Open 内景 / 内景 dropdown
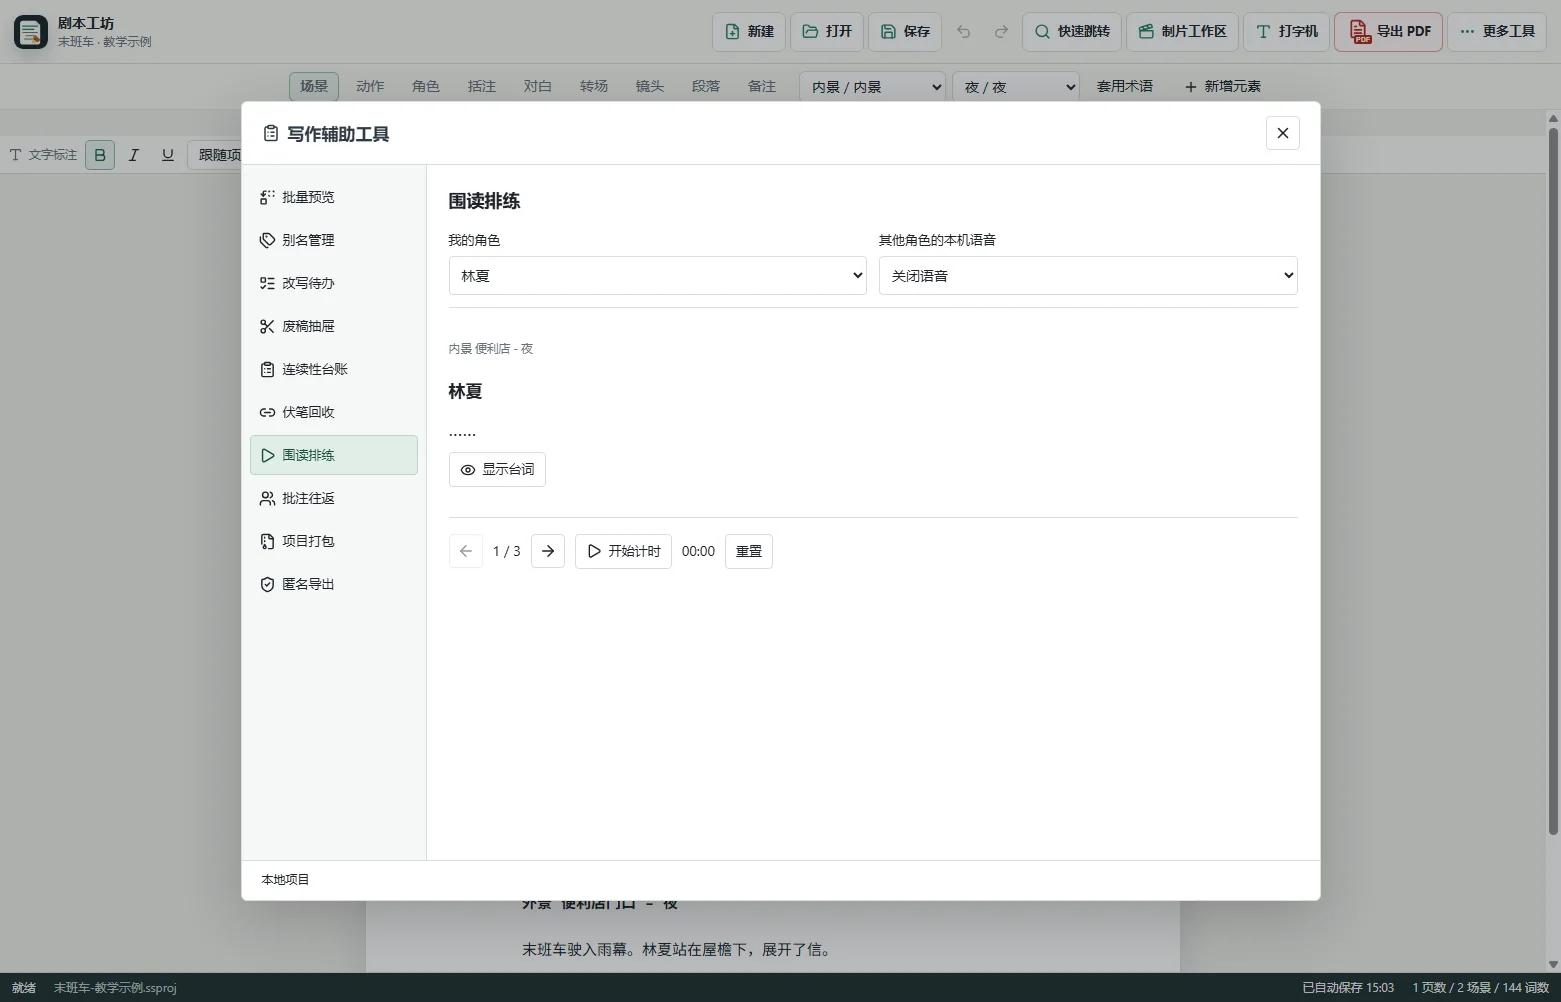Image resolution: width=1561 pixels, height=1002 pixels. point(872,87)
